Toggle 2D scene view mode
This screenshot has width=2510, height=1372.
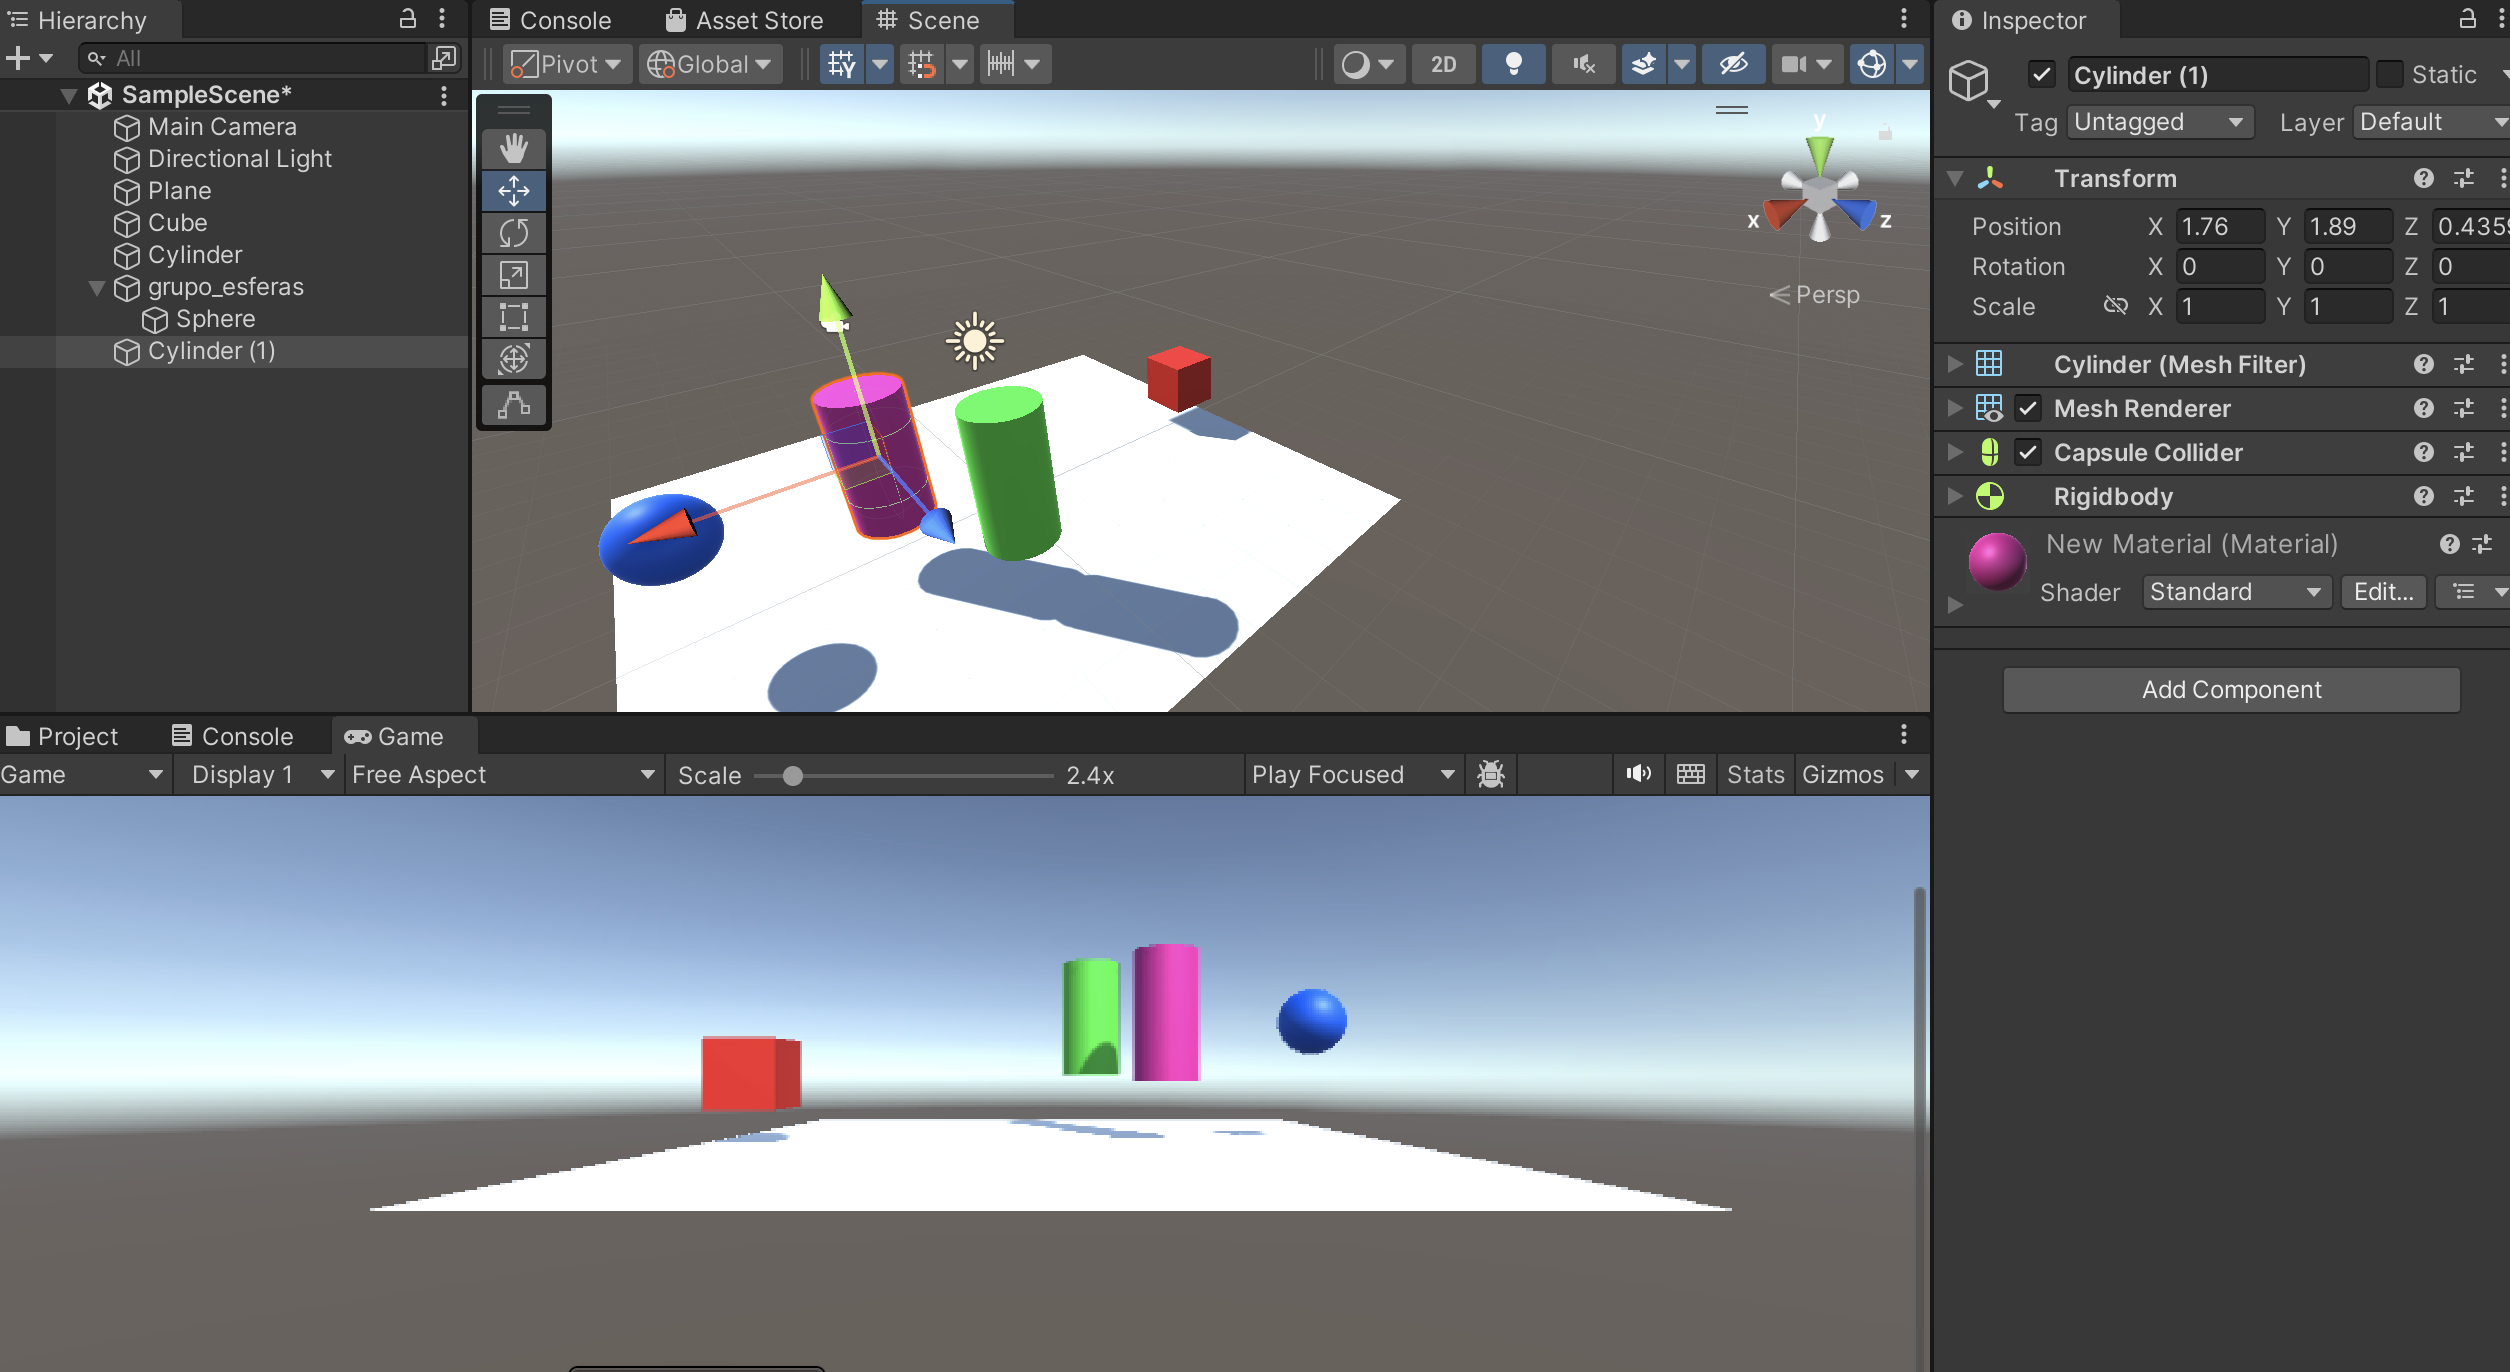(1443, 64)
